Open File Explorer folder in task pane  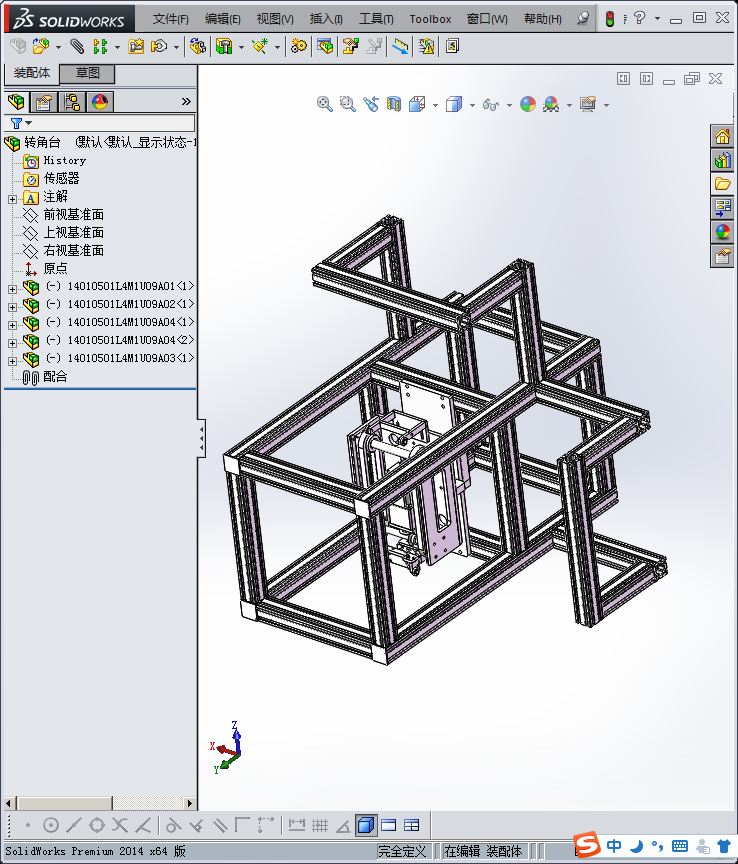tap(722, 184)
